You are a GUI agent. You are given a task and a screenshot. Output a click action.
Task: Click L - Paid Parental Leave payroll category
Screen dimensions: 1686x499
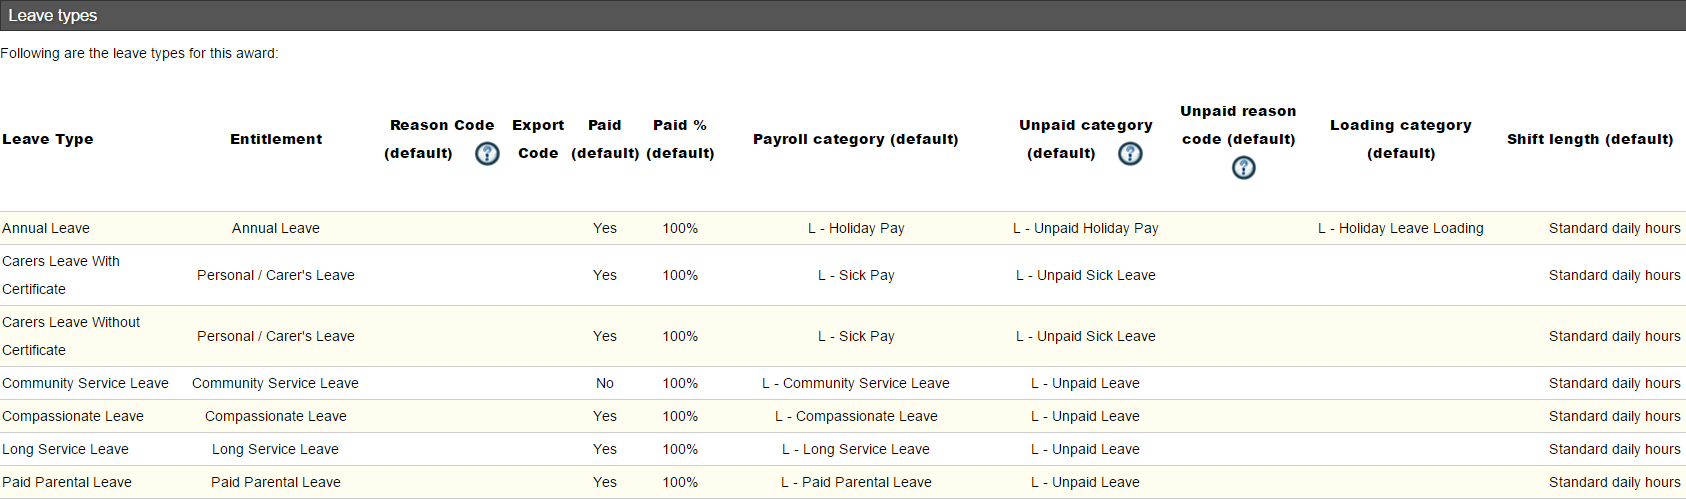tap(856, 482)
